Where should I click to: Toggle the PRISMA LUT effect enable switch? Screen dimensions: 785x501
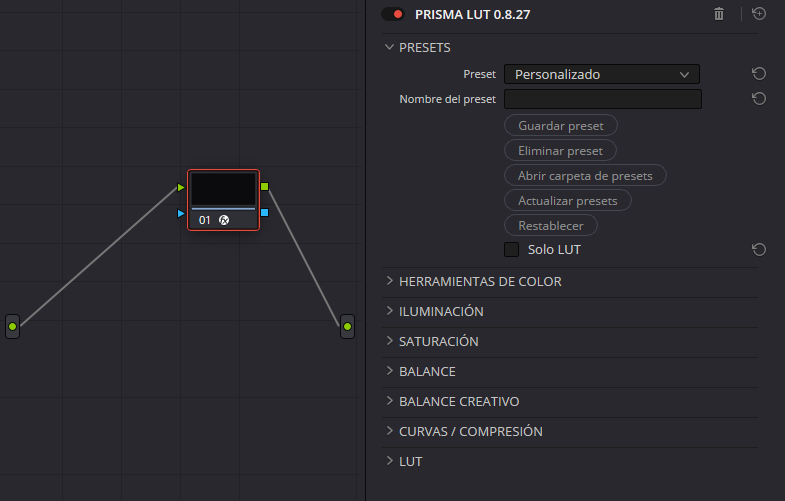coord(392,14)
